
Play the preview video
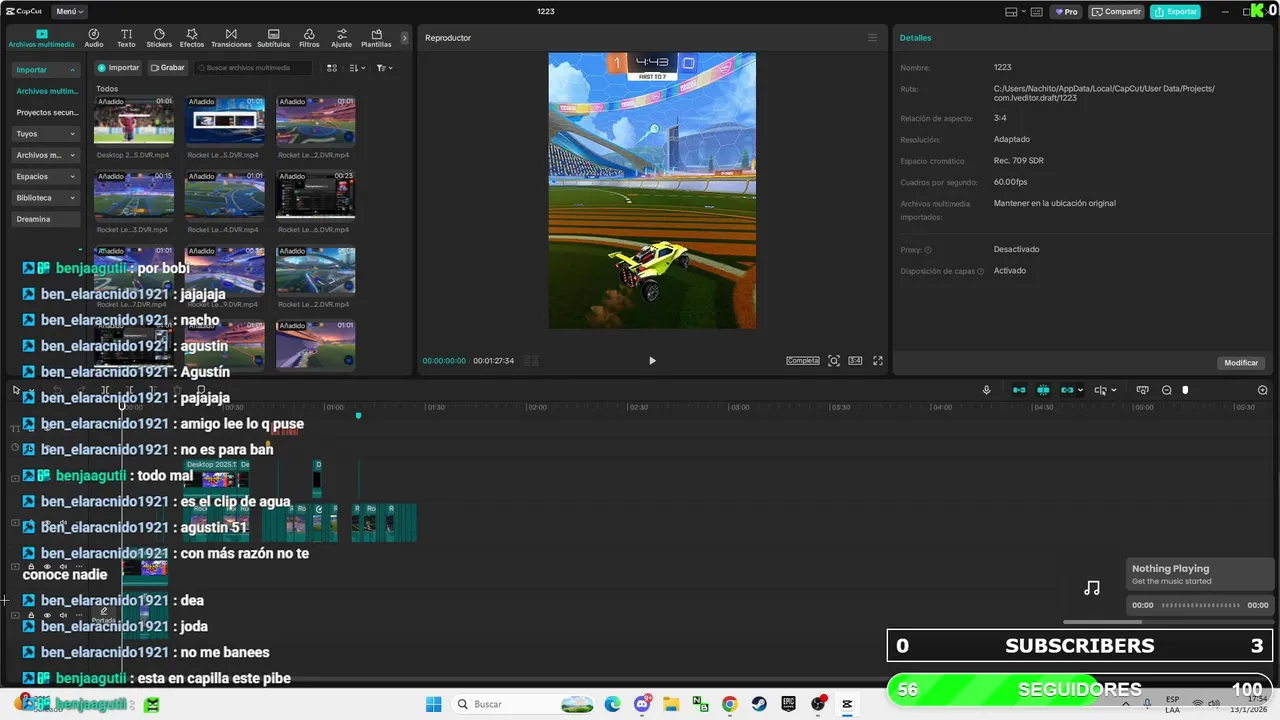[652, 361]
